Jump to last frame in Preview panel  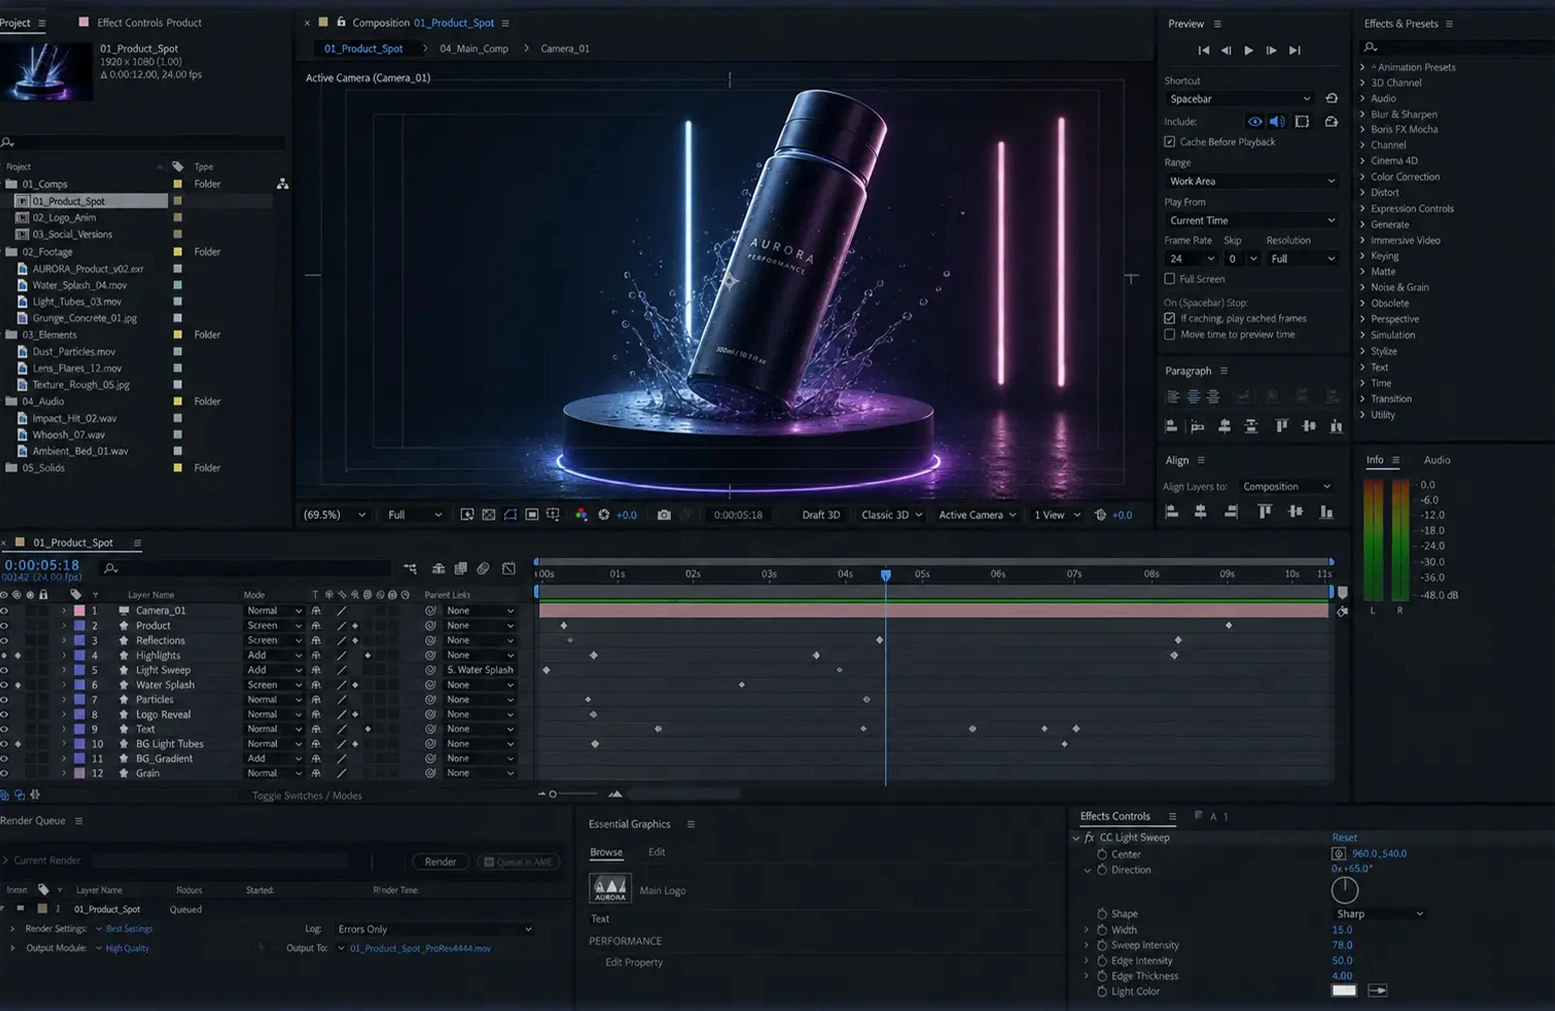(1295, 50)
